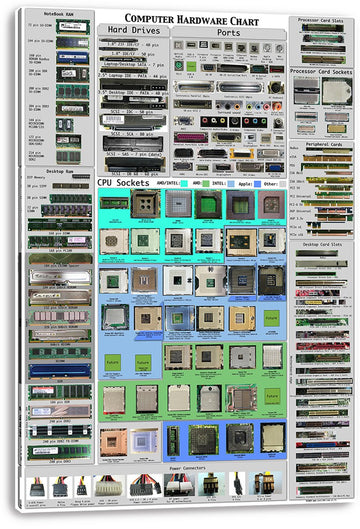Viewport: 360px width, 529px height.
Task: Click the AMD/INTEL cyan legend swatch
Action: point(184,184)
